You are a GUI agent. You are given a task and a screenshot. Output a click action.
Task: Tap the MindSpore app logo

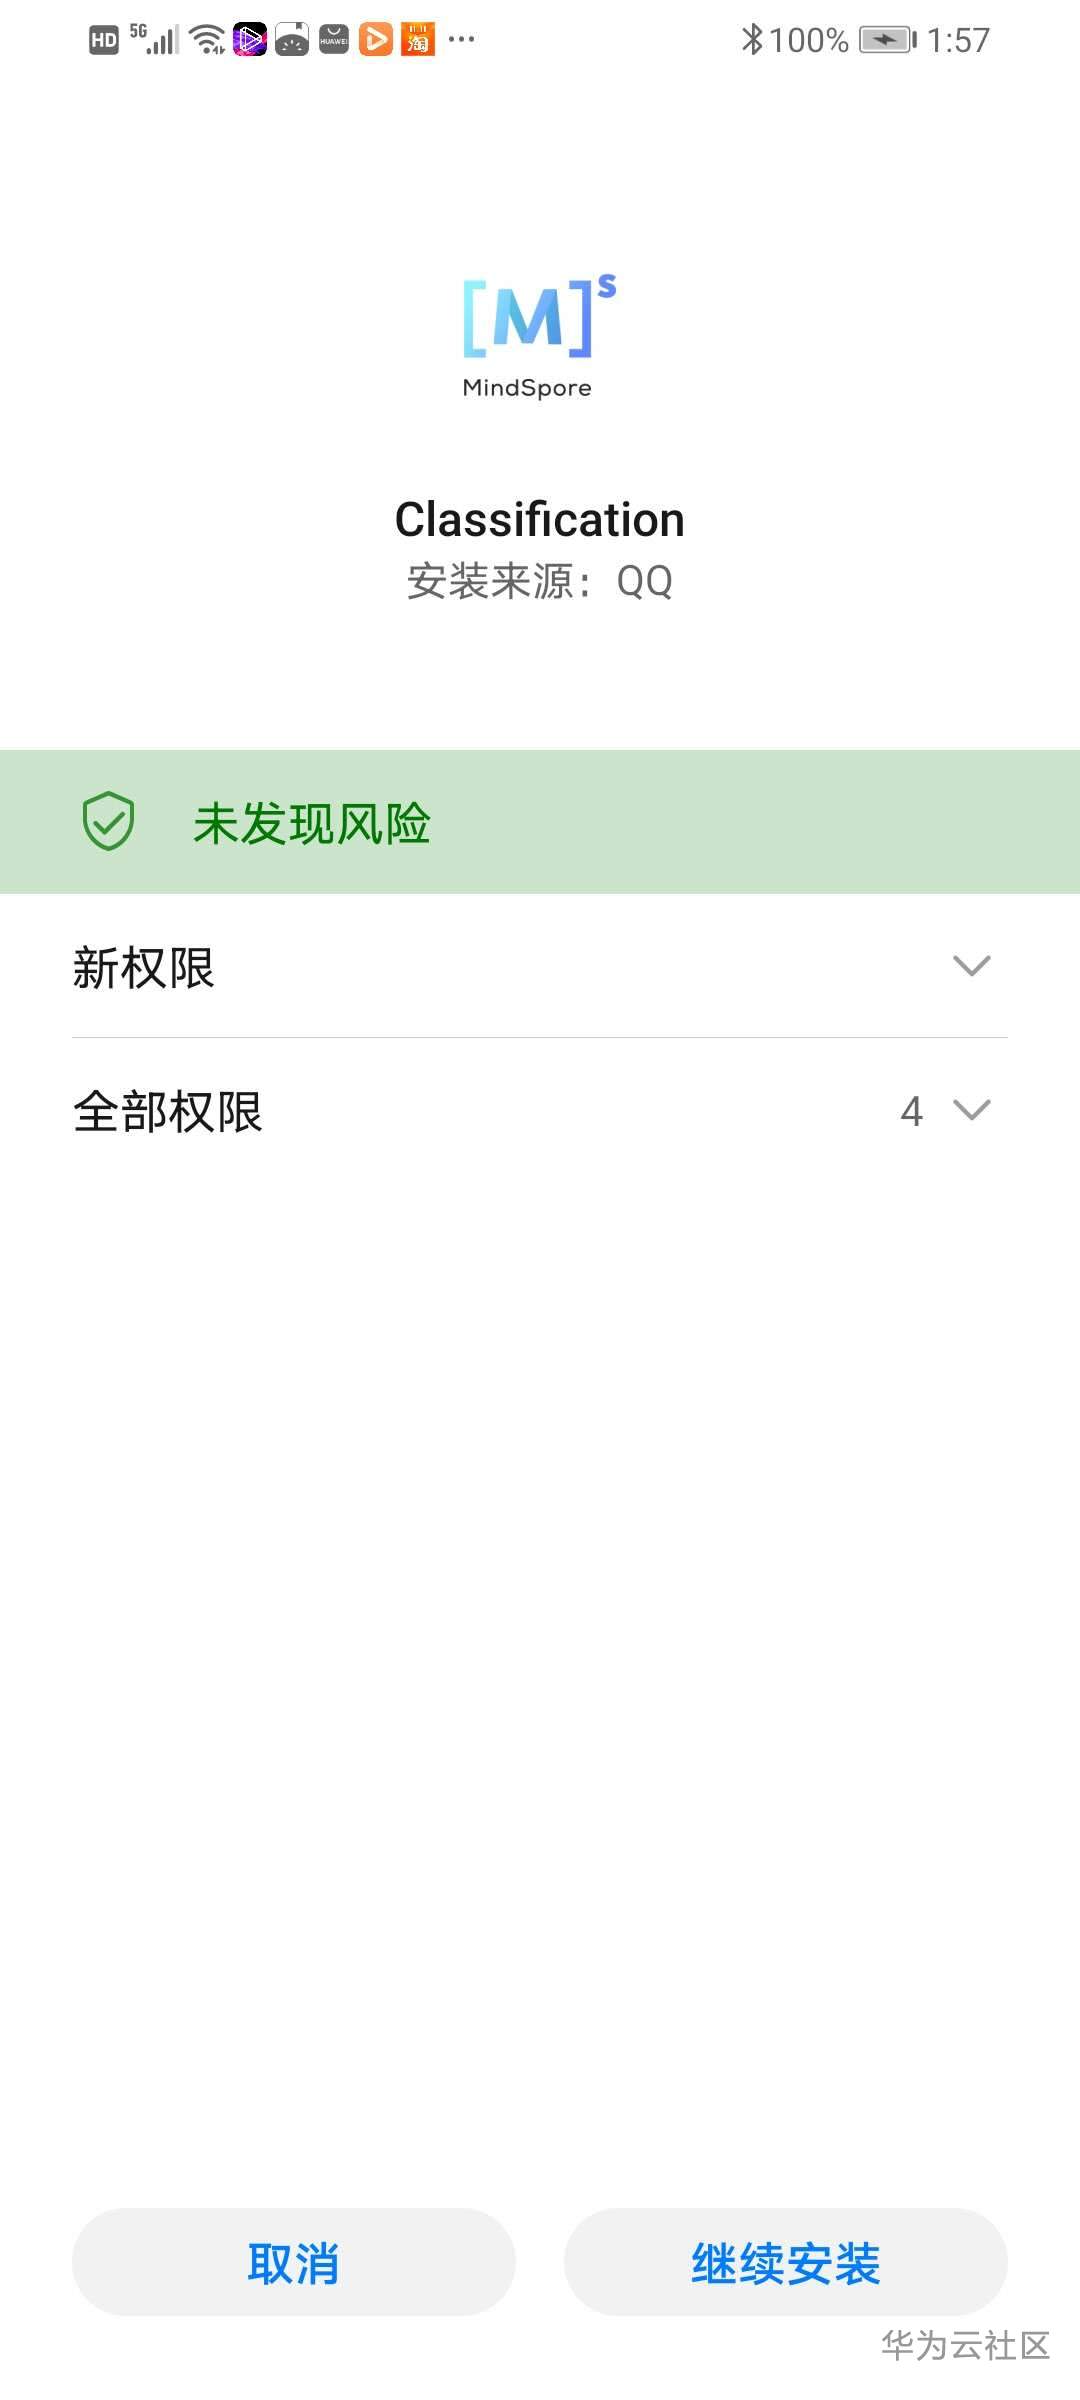click(539, 336)
